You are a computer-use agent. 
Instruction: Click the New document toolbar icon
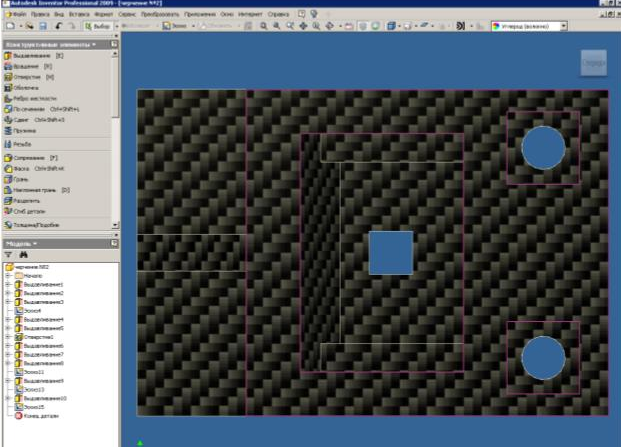coord(10,26)
